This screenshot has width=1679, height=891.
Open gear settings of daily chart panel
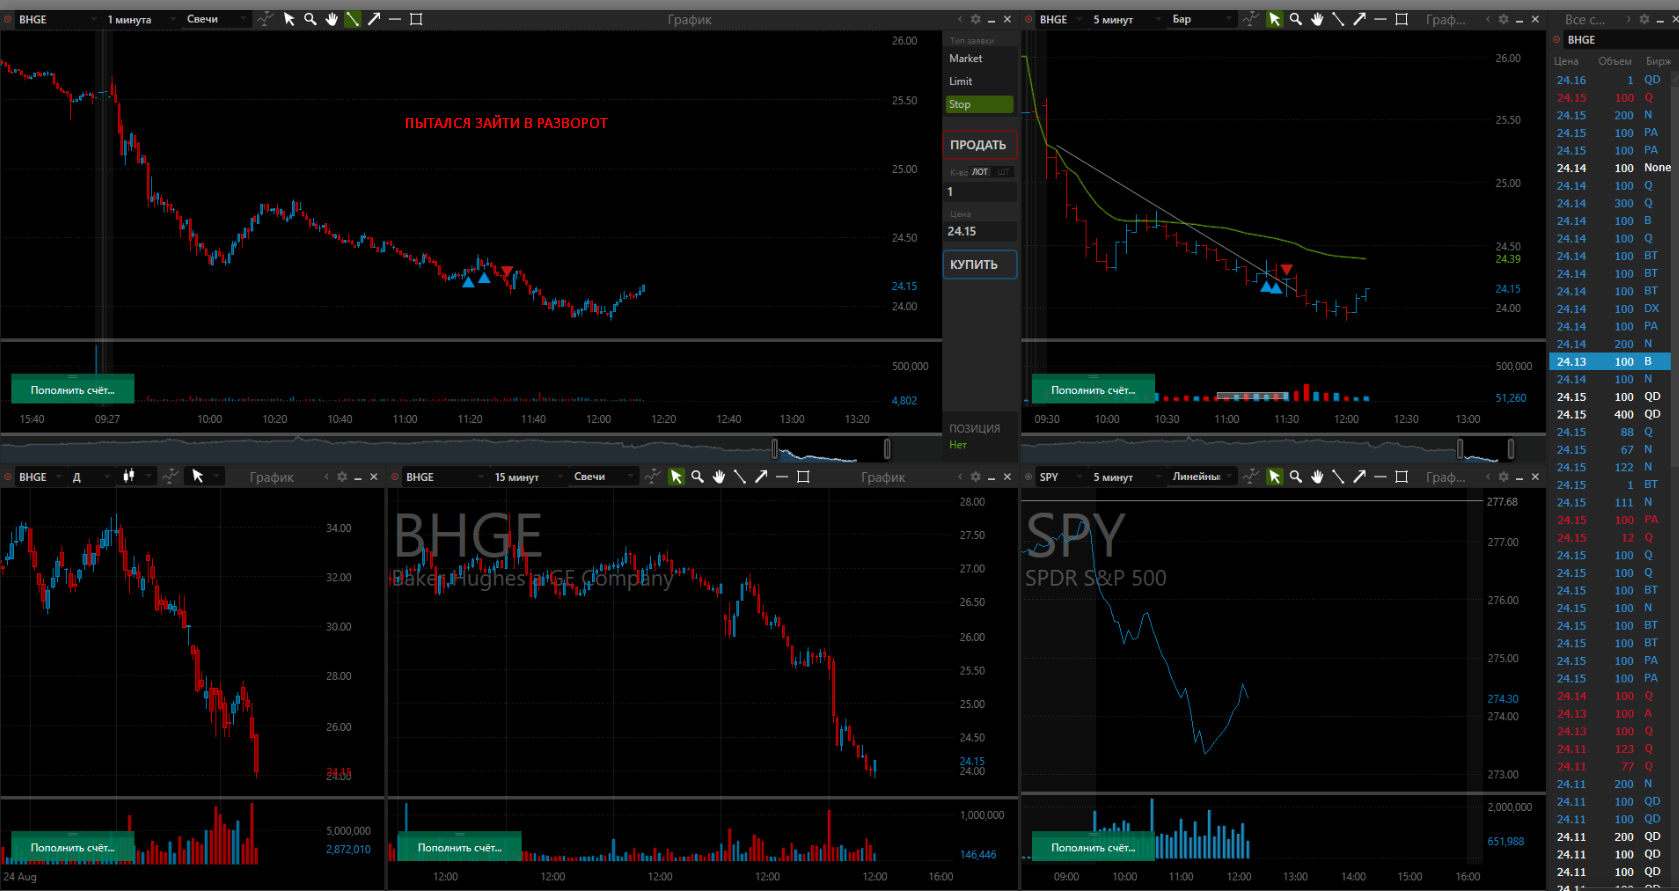point(342,477)
